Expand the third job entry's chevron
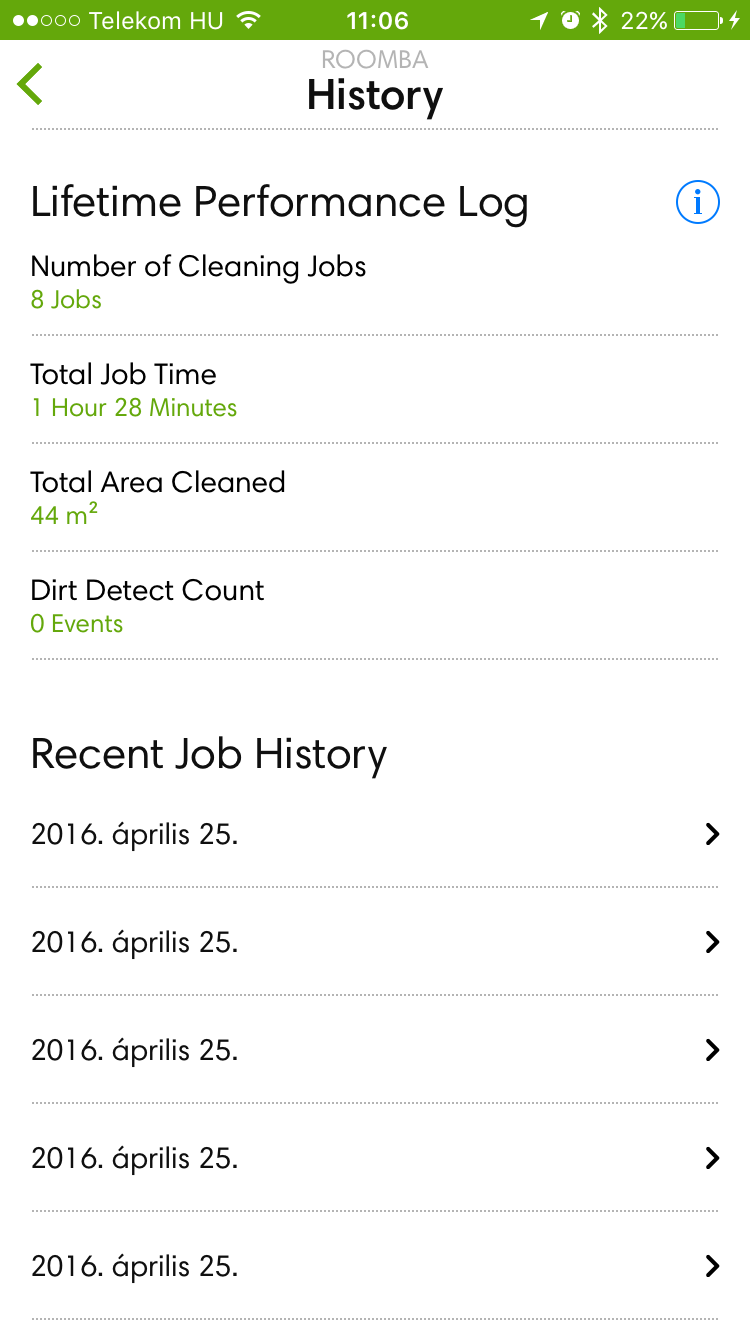 (712, 1050)
